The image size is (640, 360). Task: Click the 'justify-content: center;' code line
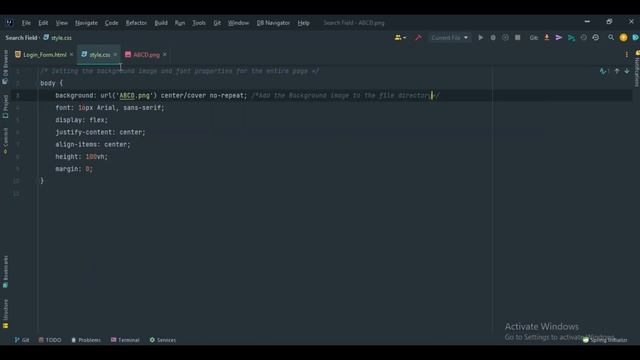[100, 132]
